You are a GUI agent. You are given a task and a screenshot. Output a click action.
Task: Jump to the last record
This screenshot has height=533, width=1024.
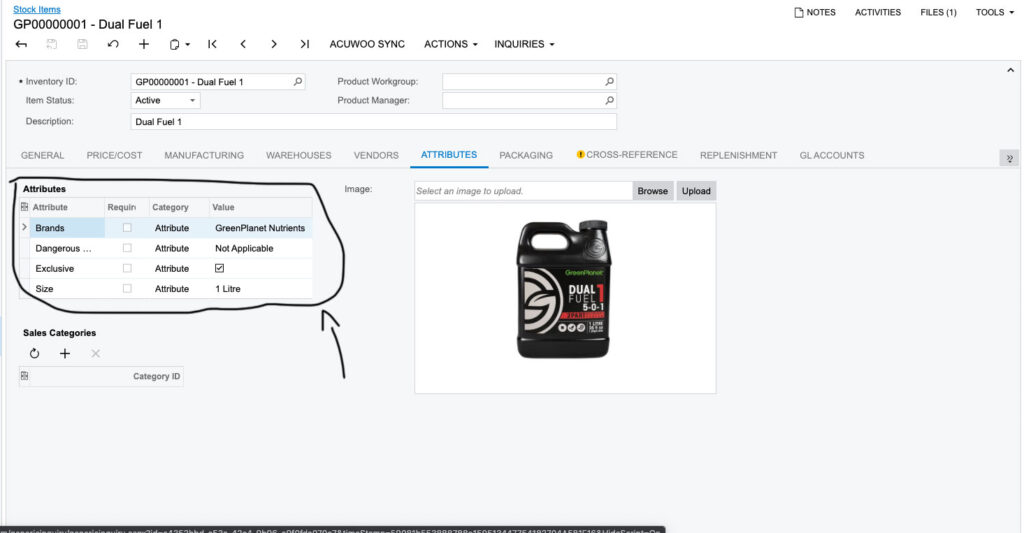[x=304, y=44]
